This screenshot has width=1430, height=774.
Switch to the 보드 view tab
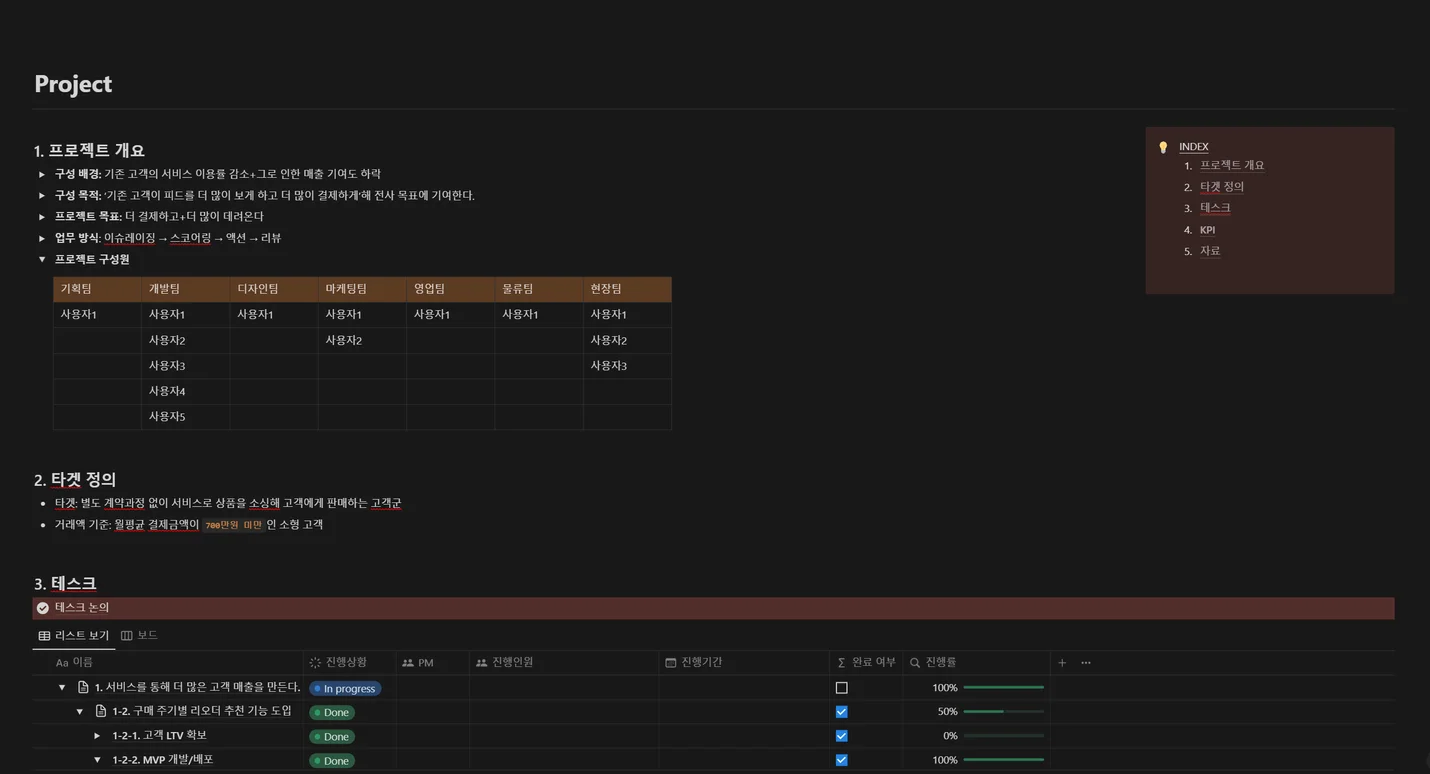(x=139, y=636)
